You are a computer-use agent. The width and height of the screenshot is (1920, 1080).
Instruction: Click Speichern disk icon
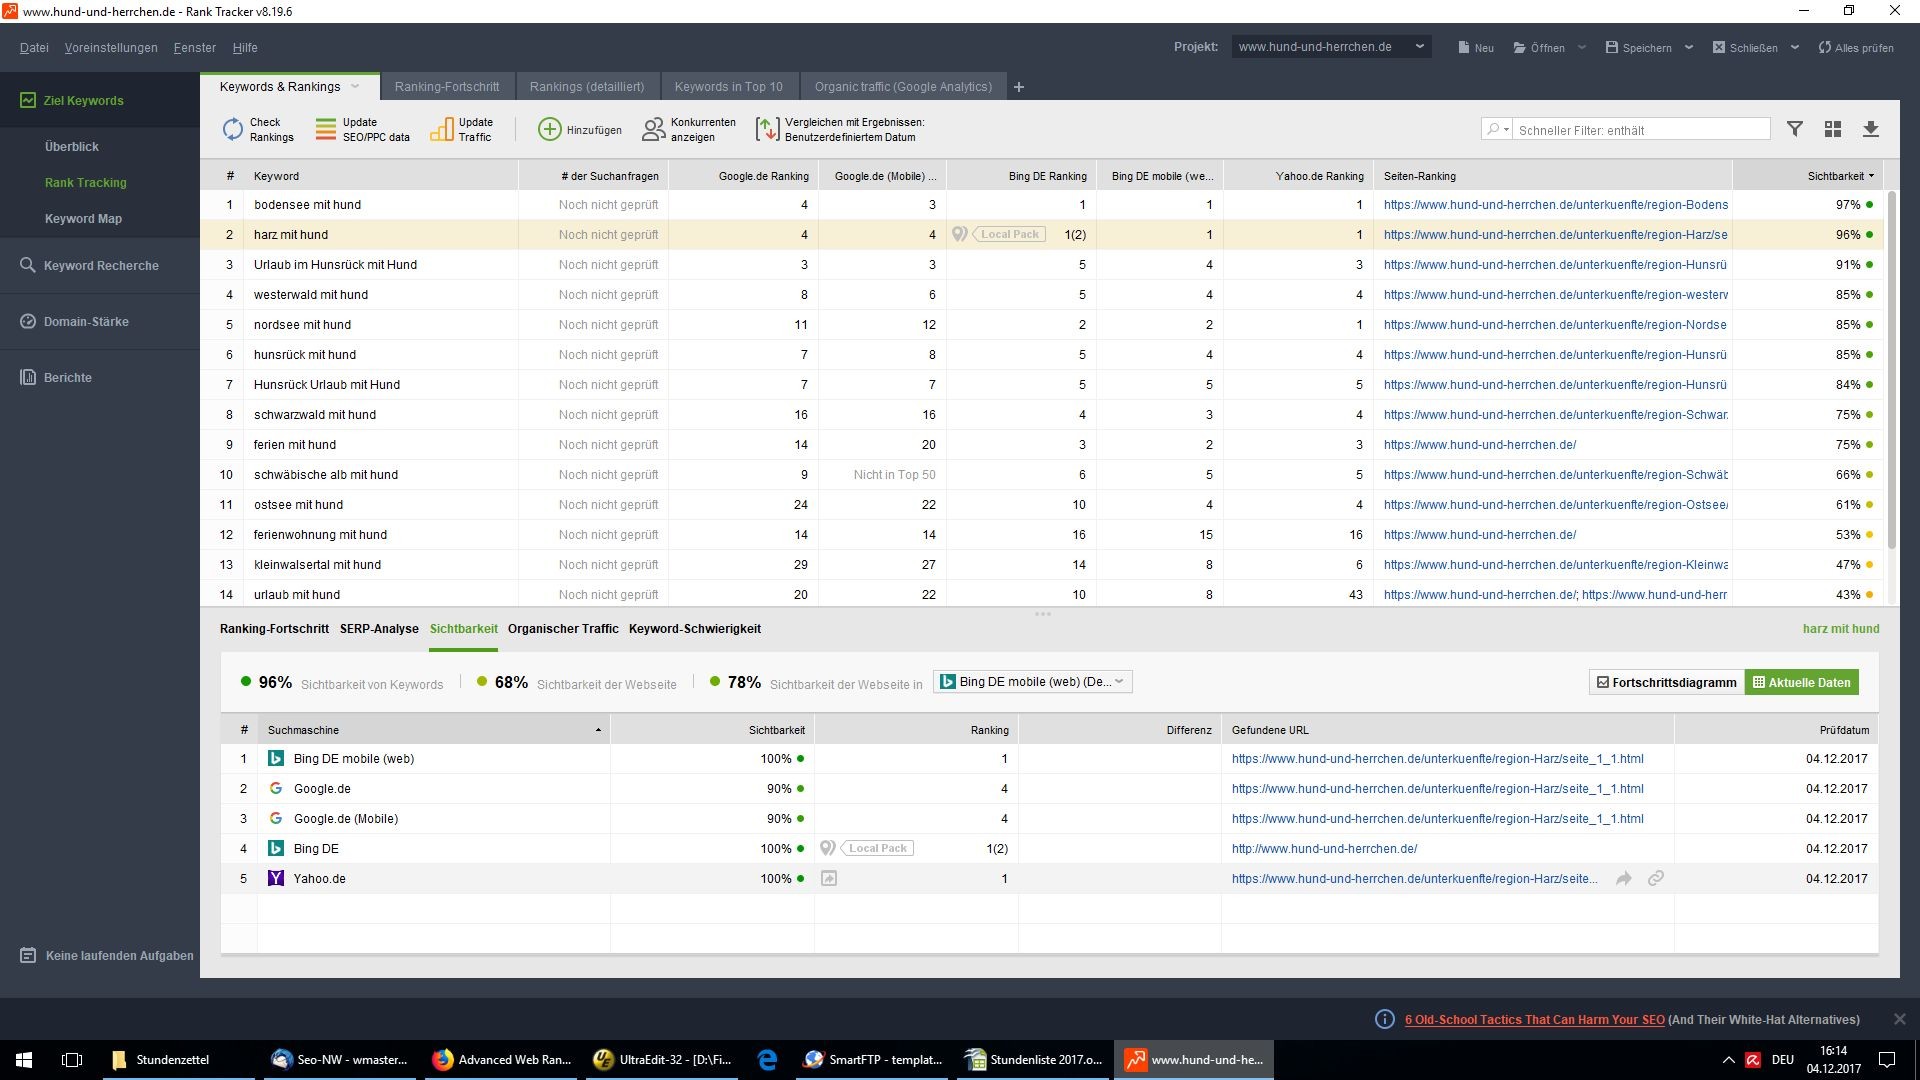(x=1612, y=47)
